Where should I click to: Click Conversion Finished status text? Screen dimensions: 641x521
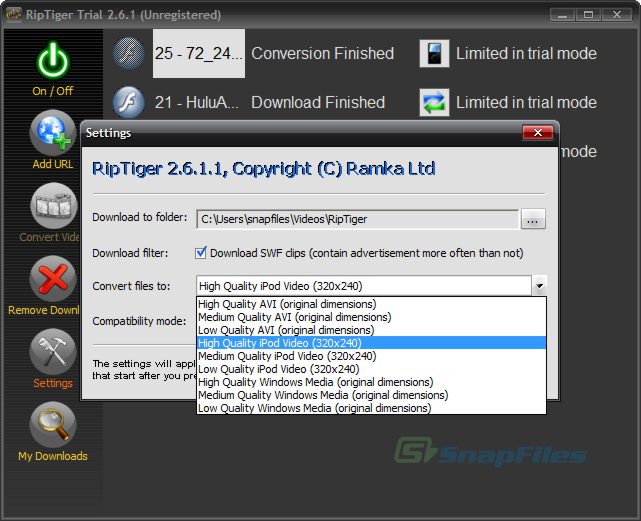point(323,53)
